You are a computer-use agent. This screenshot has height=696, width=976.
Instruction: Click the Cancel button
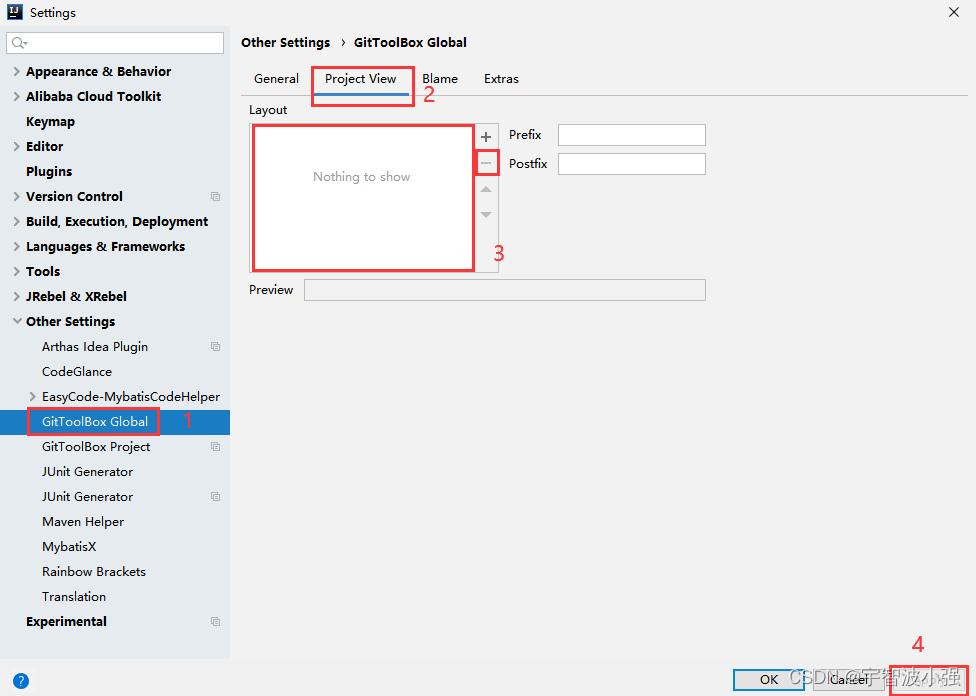click(x=849, y=680)
